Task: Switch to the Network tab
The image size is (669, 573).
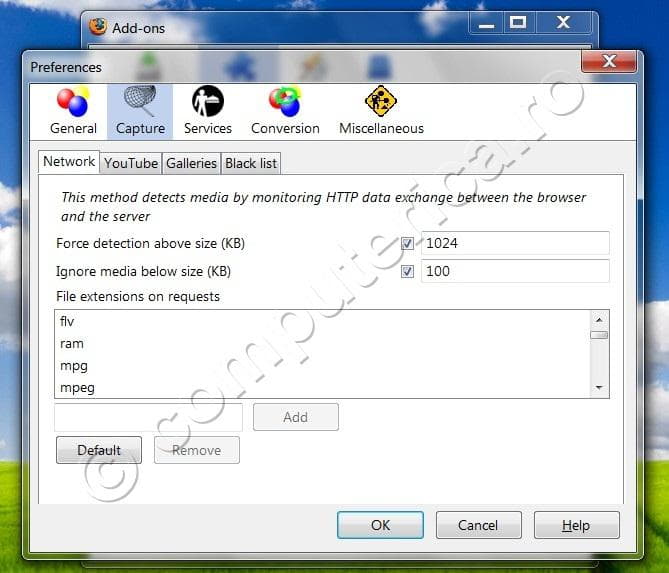Action: tap(69, 162)
